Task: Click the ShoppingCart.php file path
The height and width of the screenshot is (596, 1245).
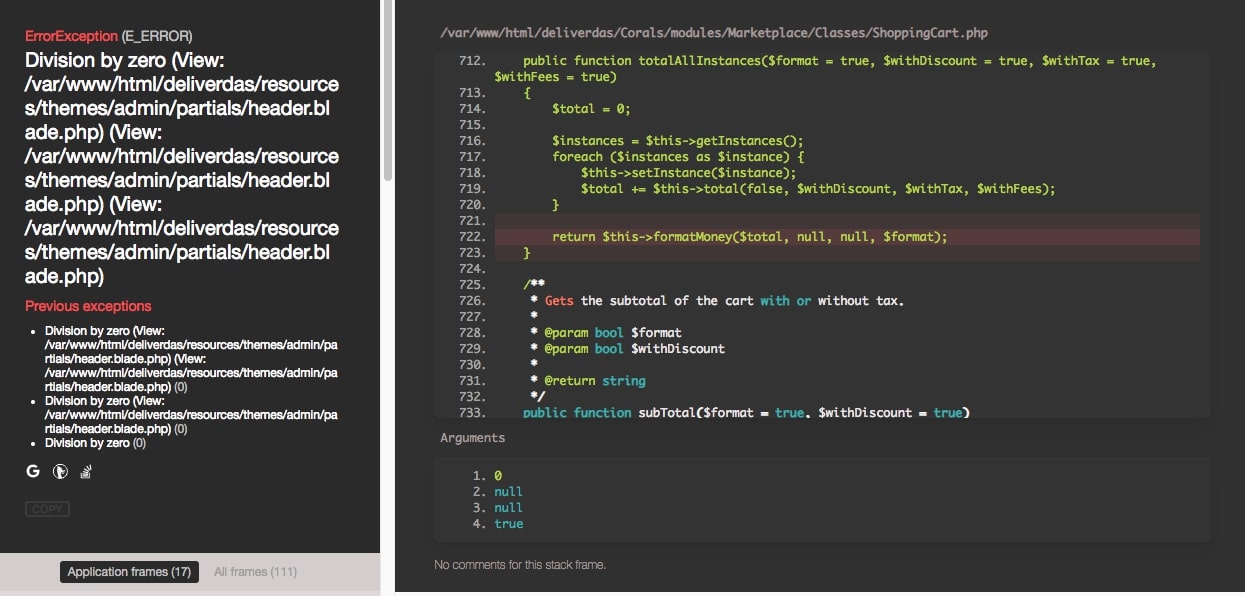Action: 714,33
